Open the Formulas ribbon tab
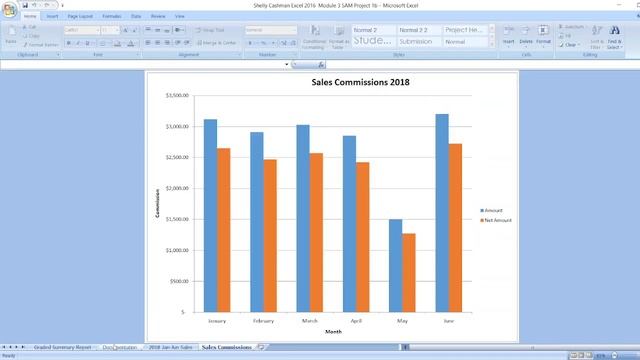 [111, 16]
